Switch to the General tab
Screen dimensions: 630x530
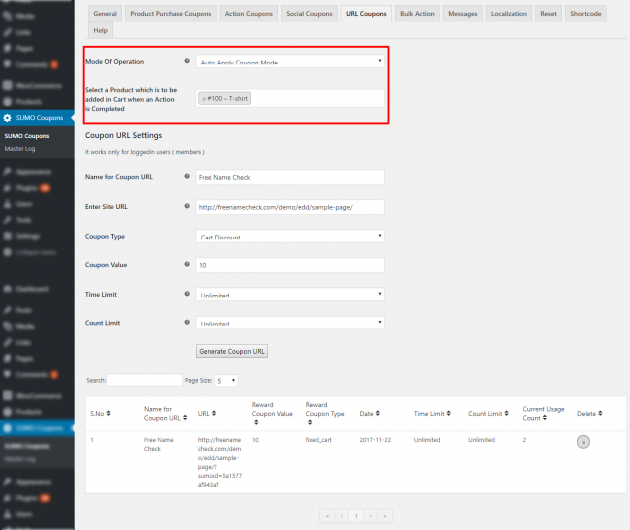(105, 14)
